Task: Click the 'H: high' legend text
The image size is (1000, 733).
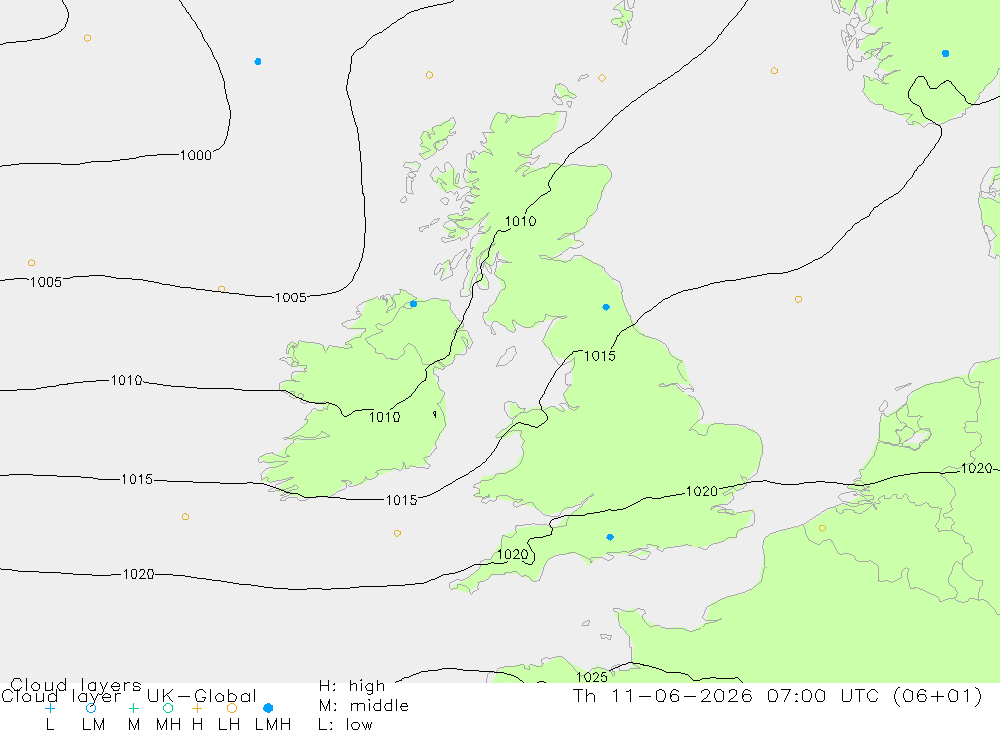Action: point(352,686)
